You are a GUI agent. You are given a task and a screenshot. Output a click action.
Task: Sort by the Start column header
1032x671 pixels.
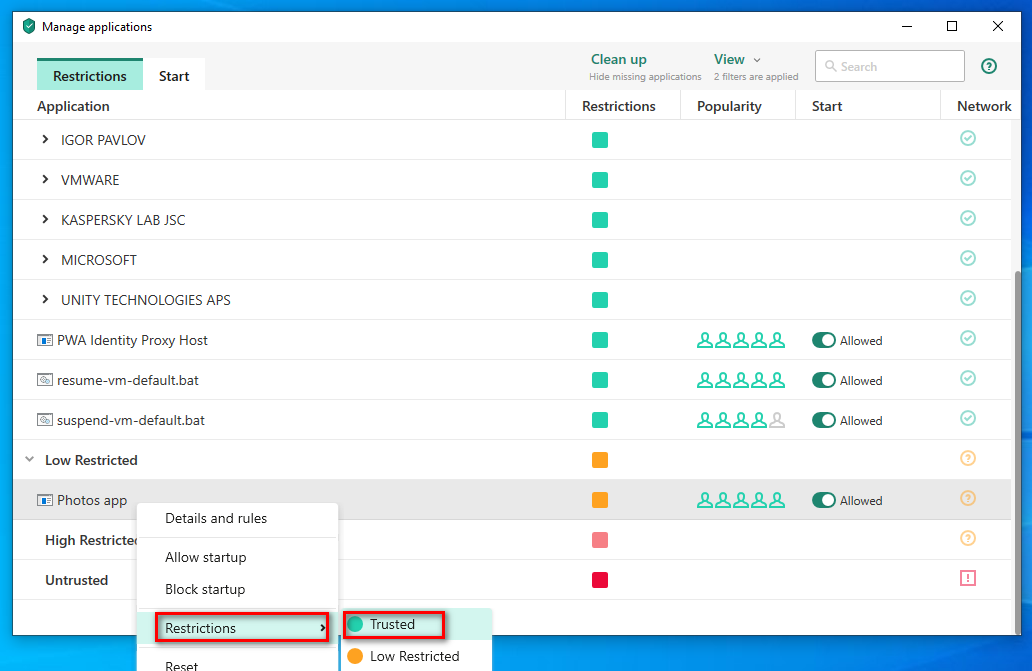827,106
